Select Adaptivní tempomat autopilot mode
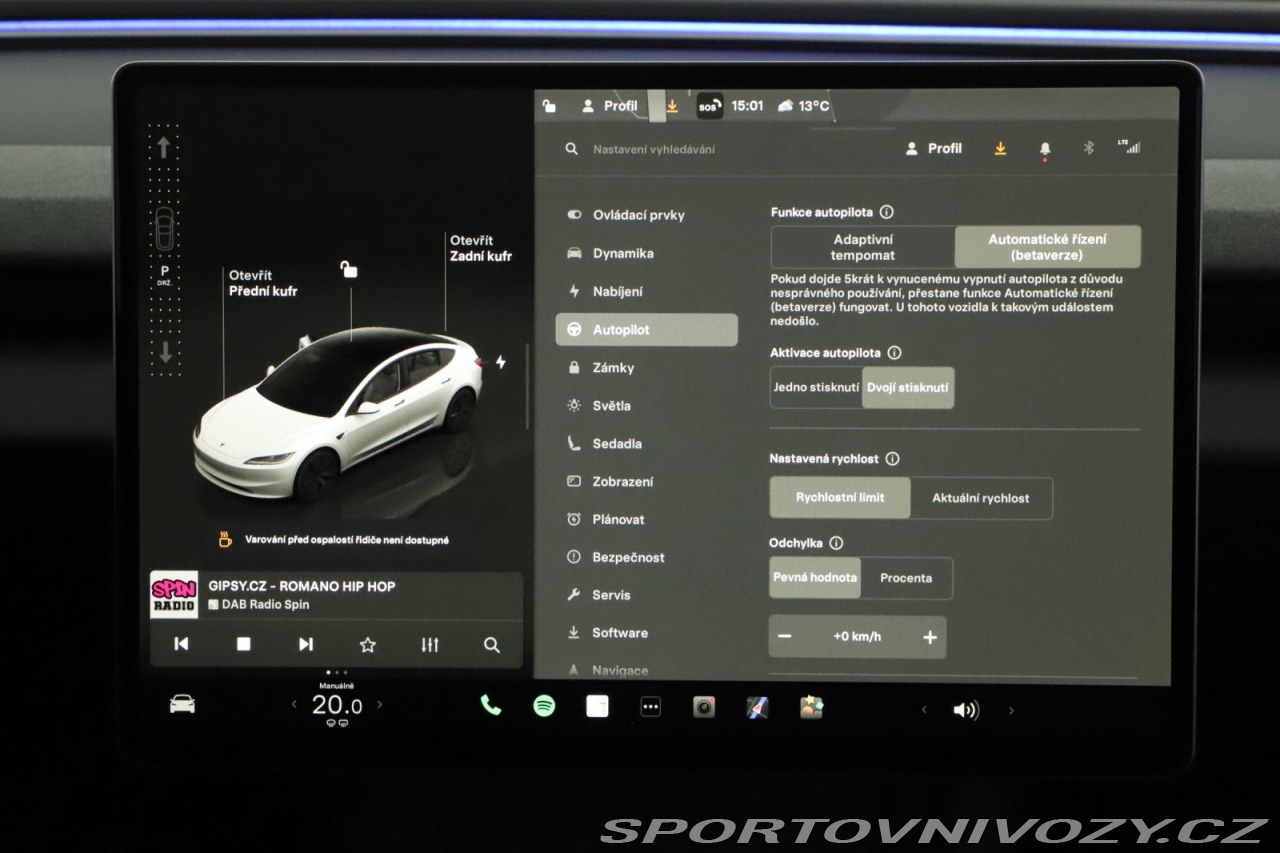Screen dimensions: 1280x853 click(x=862, y=247)
